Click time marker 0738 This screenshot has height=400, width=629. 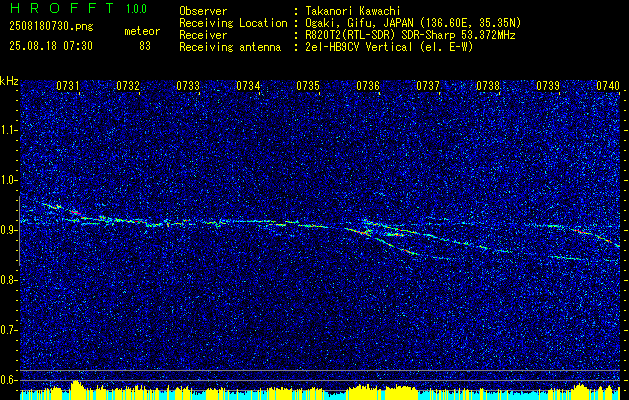488,85
